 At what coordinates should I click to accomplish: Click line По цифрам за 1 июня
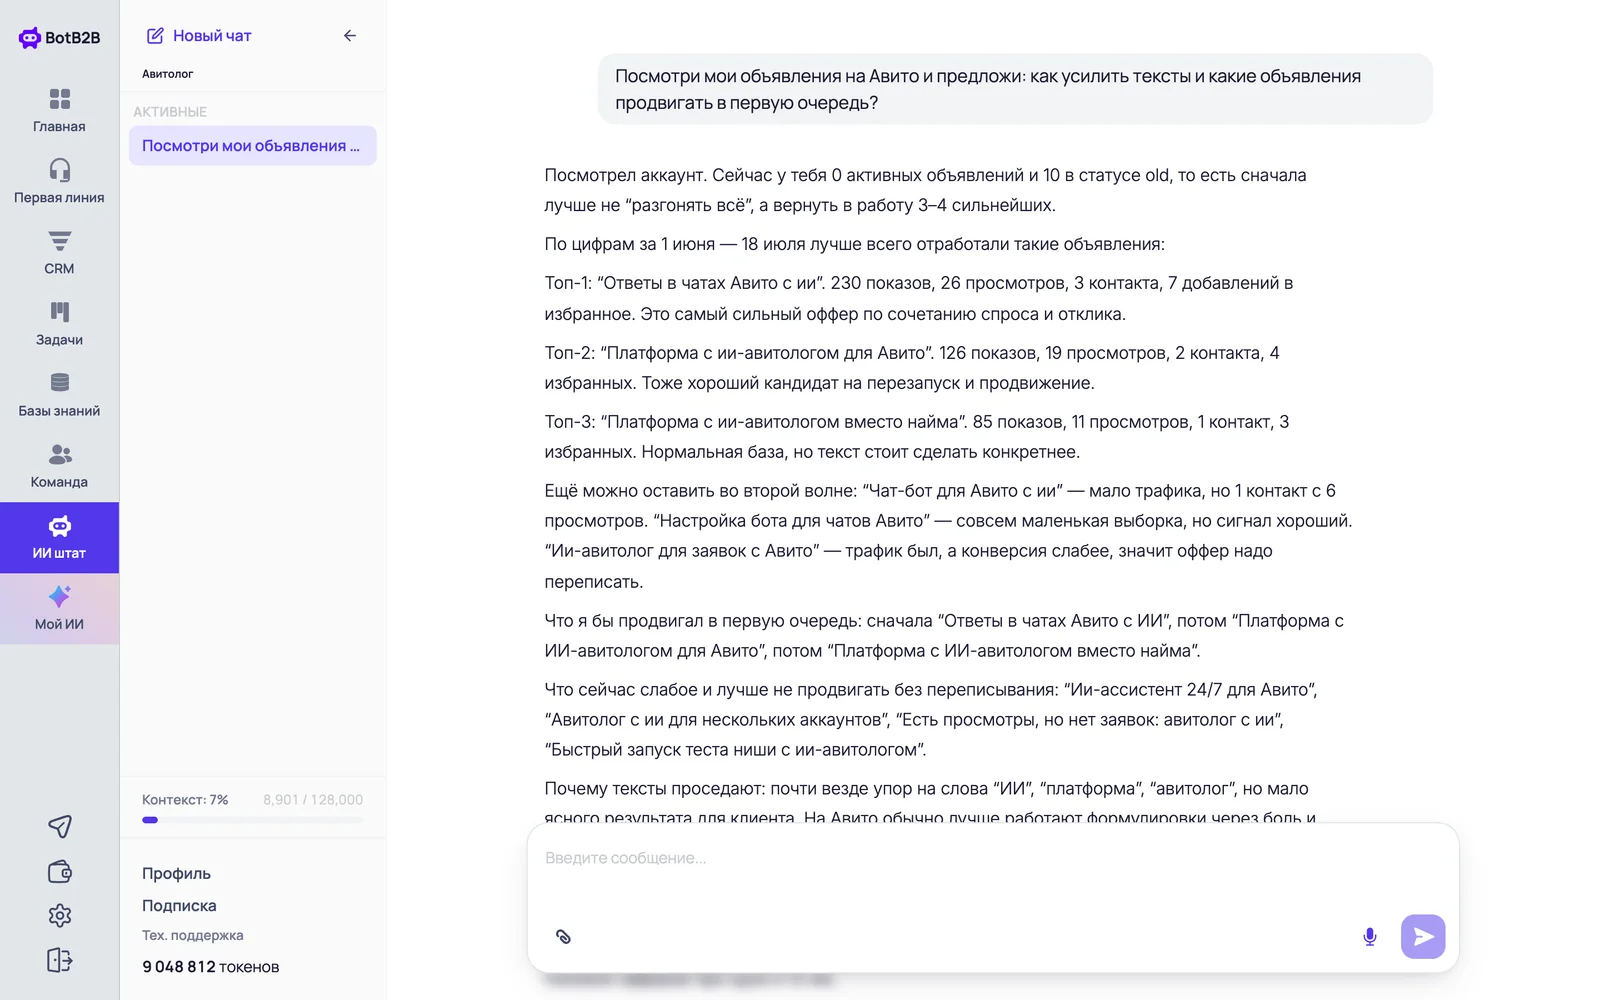click(x=854, y=244)
